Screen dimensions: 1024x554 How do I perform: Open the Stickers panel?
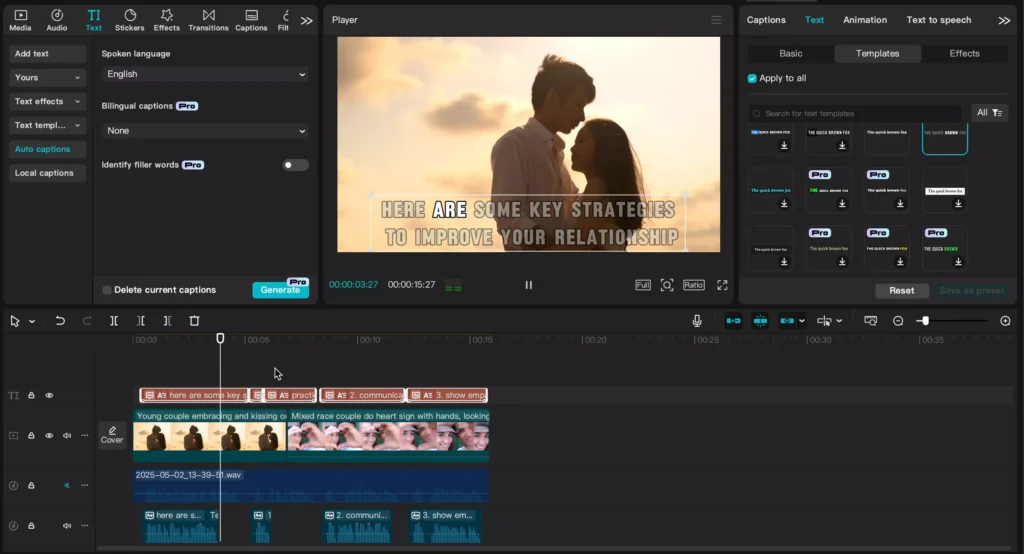129,20
